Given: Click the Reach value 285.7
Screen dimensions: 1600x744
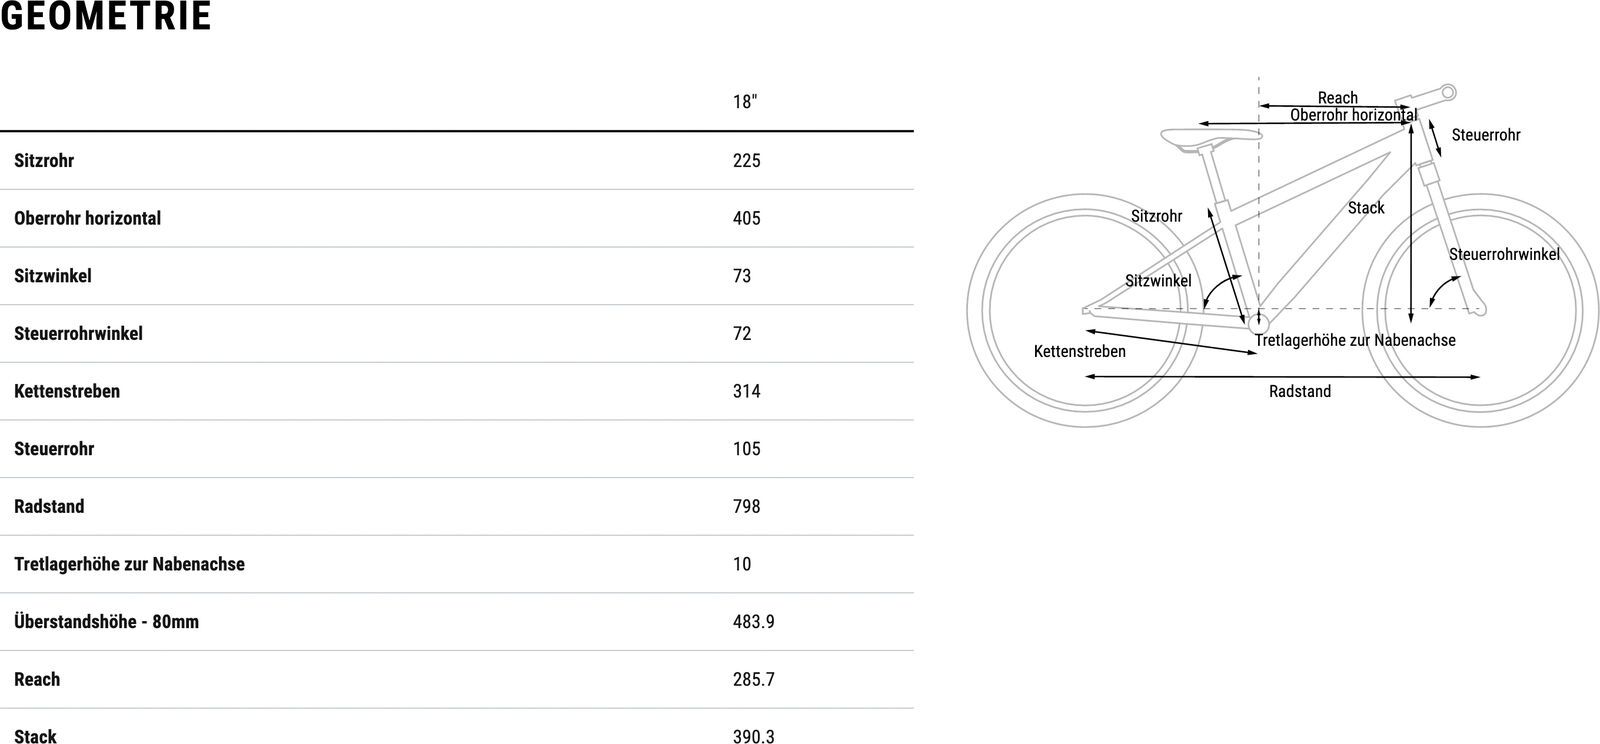Looking at the screenshot, I should coord(753,680).
